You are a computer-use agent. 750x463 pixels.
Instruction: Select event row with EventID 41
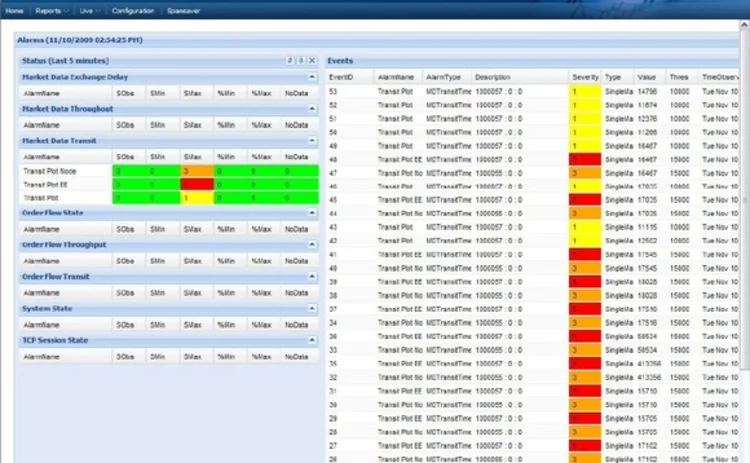click(x=532, y=254)
